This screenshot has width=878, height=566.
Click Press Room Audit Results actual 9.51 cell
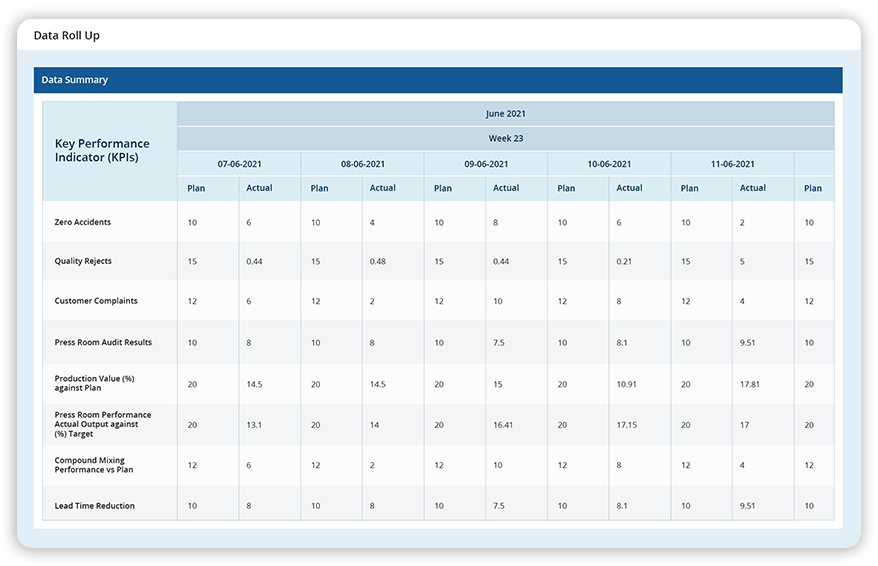[x=747, y=343]
